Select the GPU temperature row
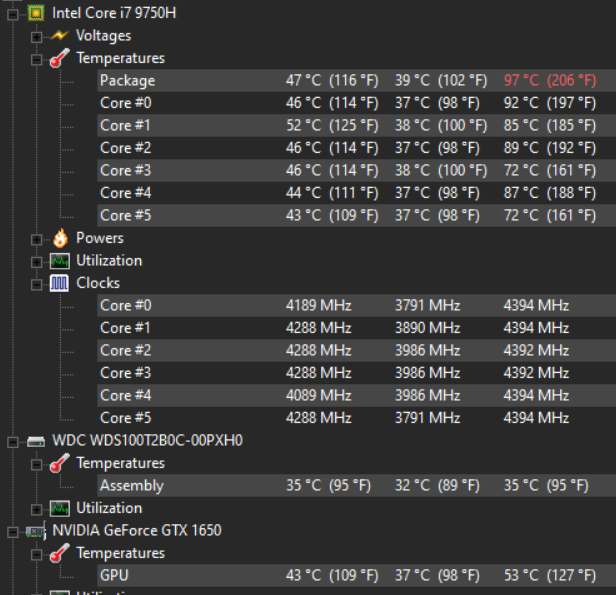The image size is (616, 595). (x=356, y=576)
